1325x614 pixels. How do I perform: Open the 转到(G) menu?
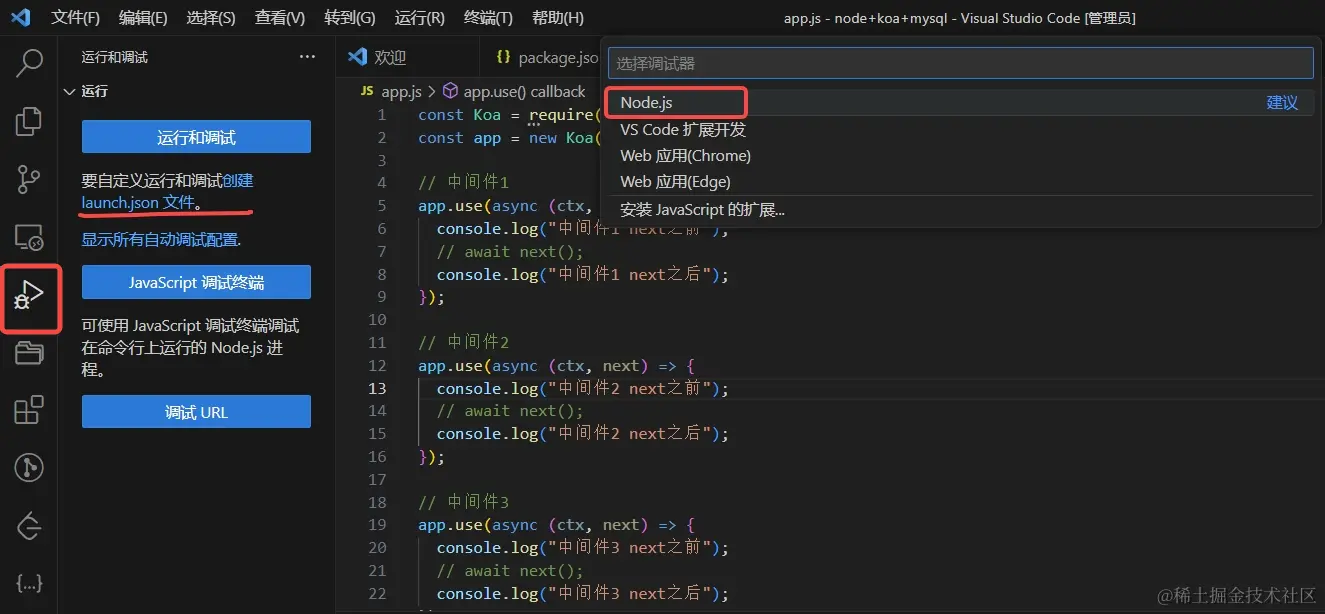click(x=350, y=18)
